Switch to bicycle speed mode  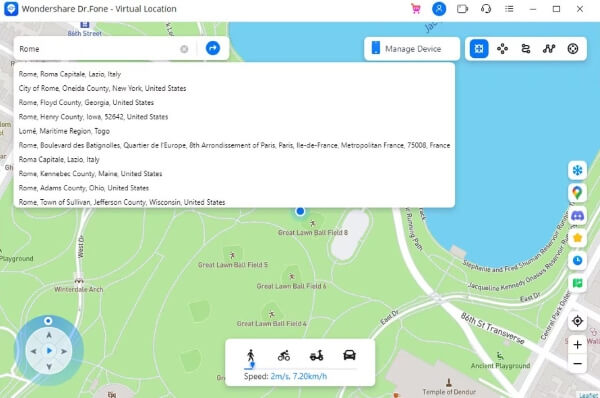point(284,356)
